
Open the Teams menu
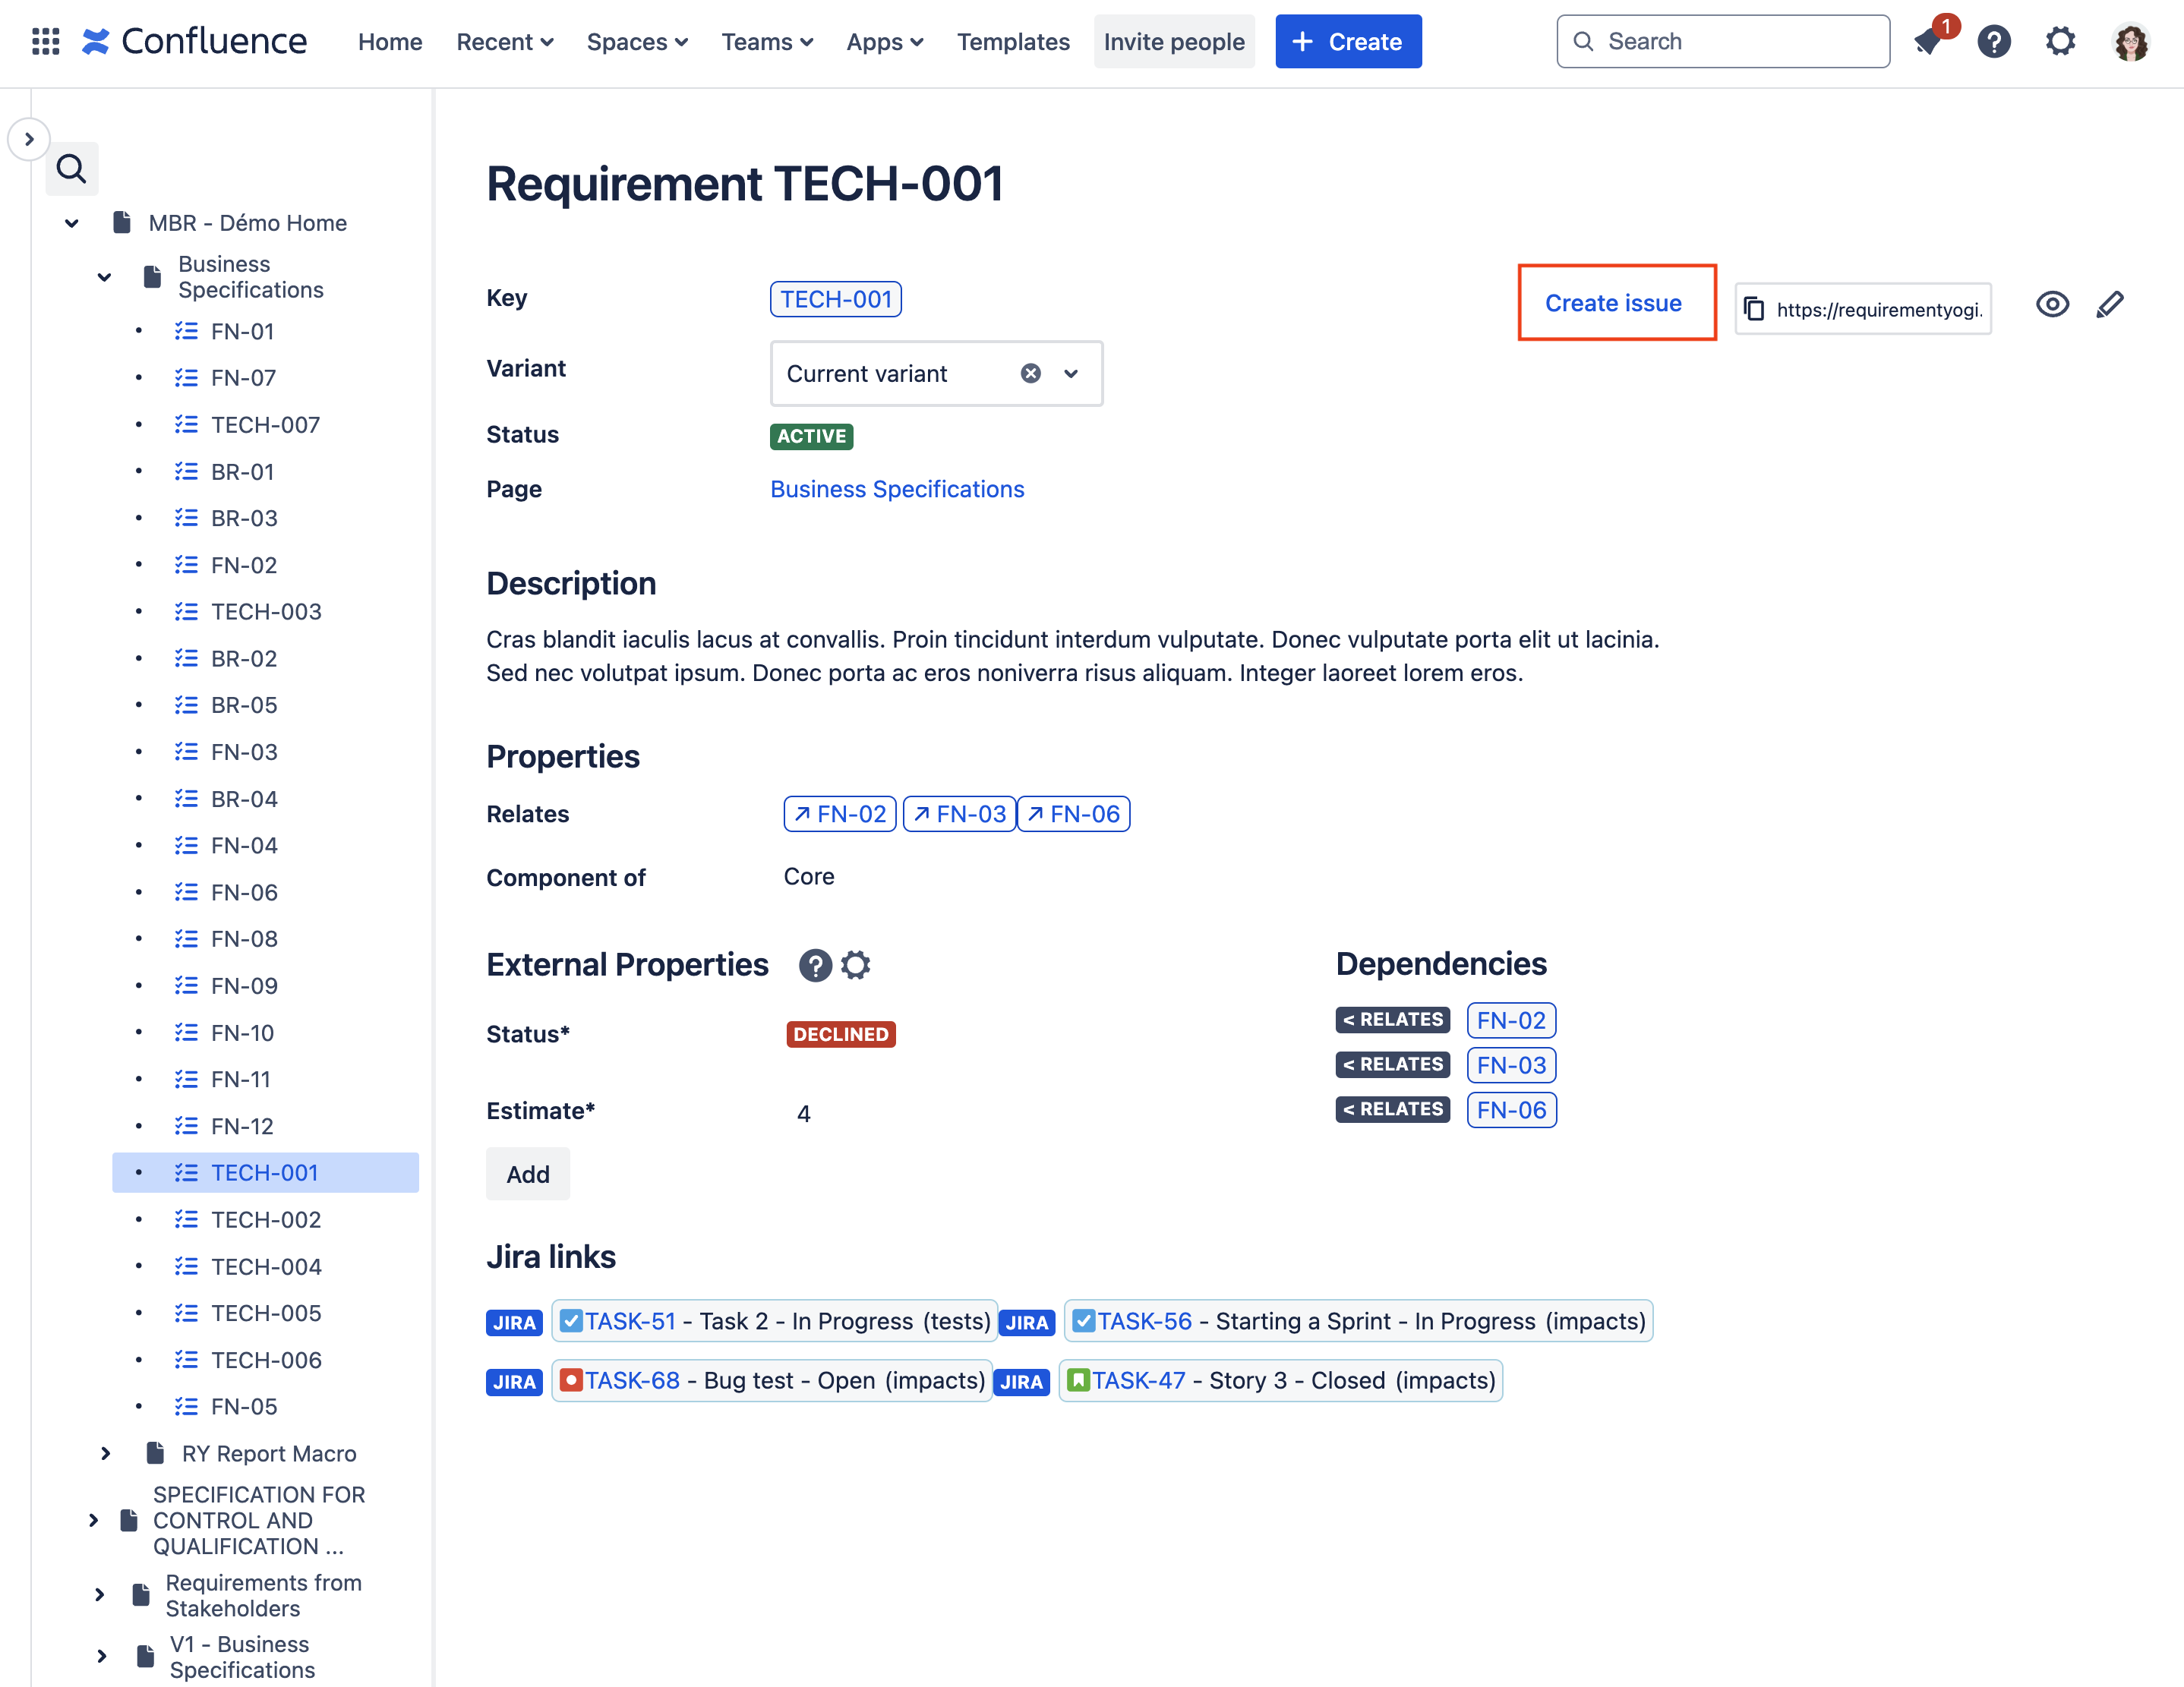(x=766, y=42)
